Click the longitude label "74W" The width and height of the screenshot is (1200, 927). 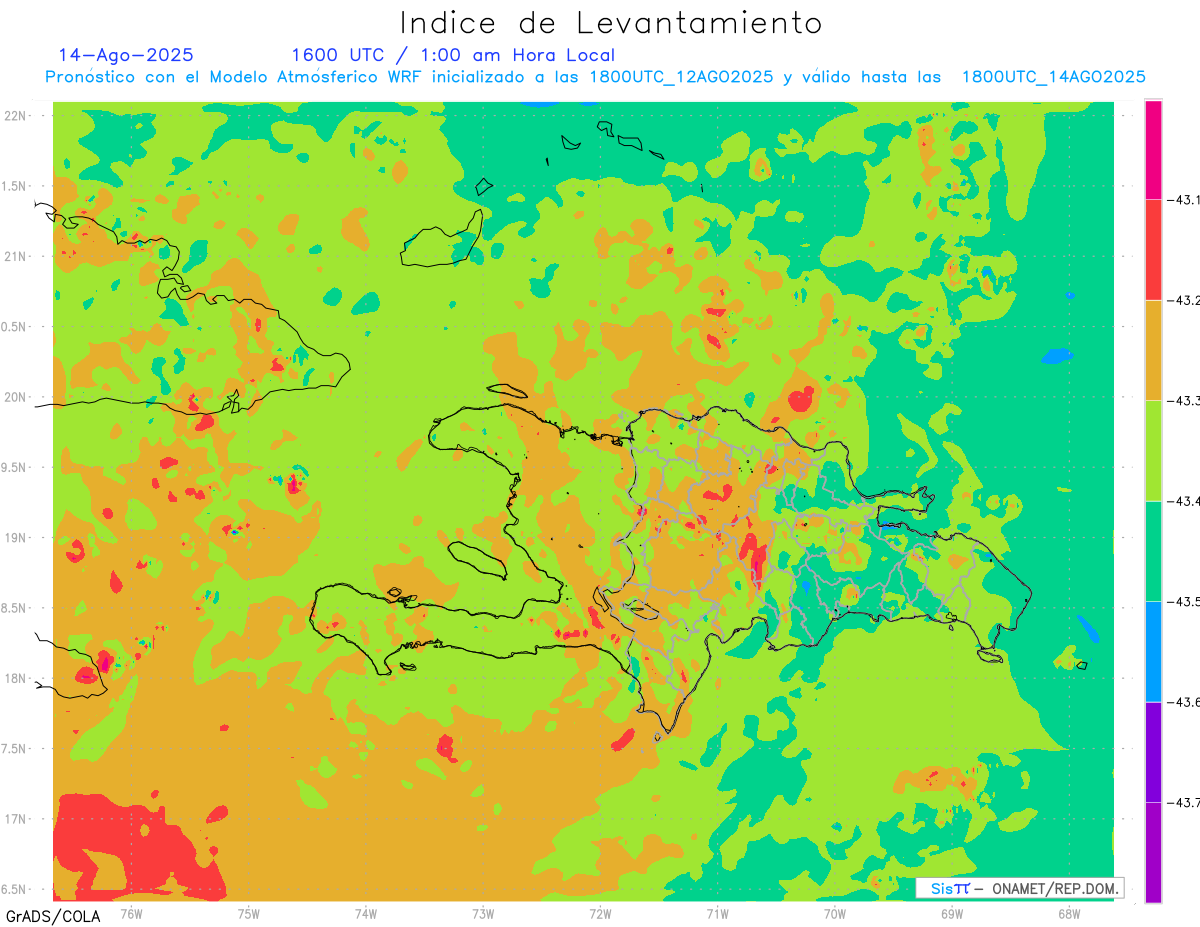[366, 913]
